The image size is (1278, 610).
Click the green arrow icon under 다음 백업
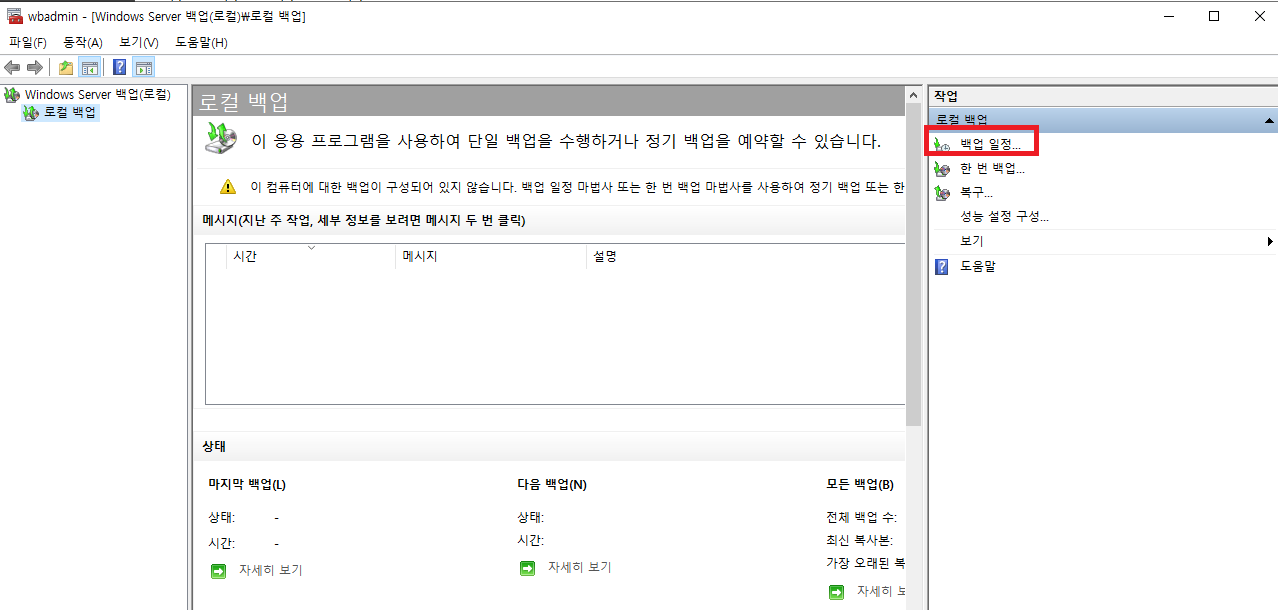[x=527, y=568]
